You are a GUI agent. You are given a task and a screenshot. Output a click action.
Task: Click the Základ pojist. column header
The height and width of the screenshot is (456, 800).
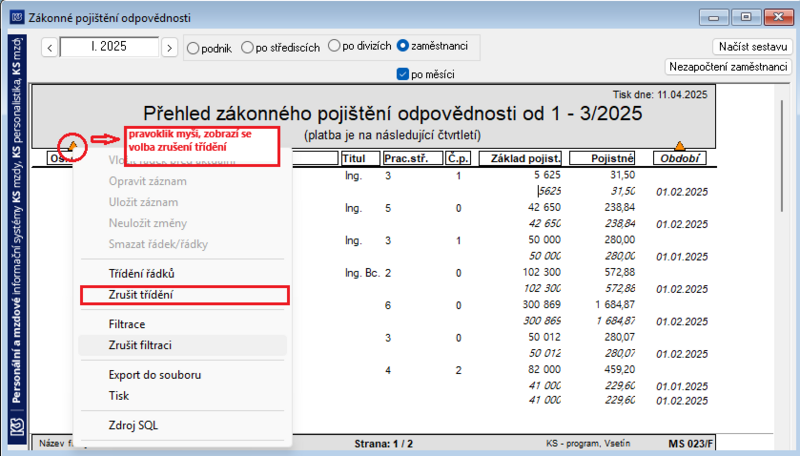click(x=521, y=159)
